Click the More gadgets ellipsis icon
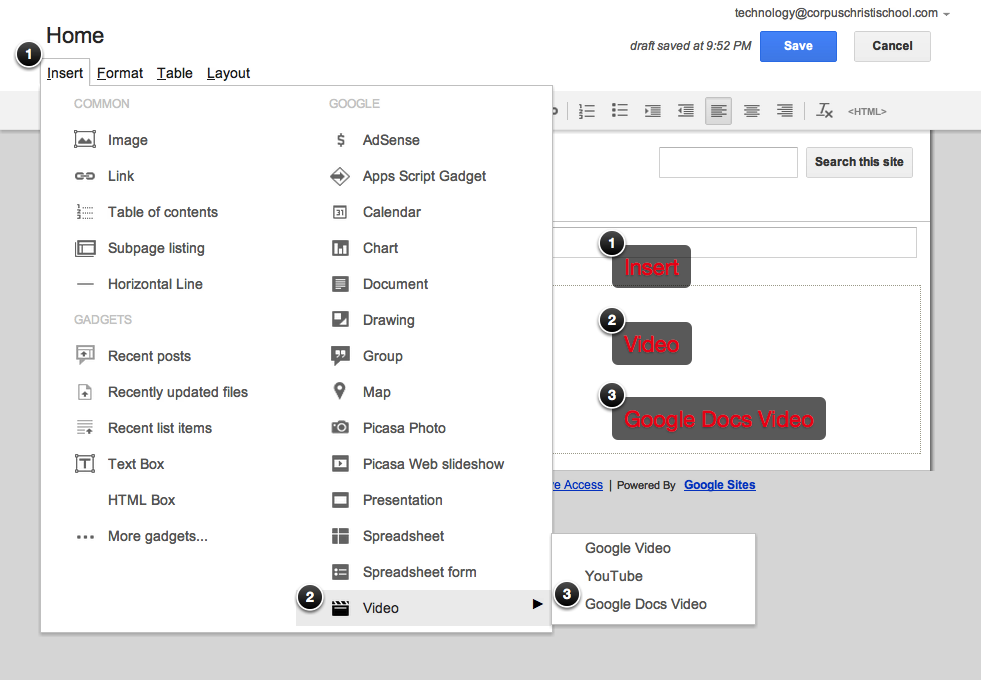The image size is (981, 680). coord(85,537)
